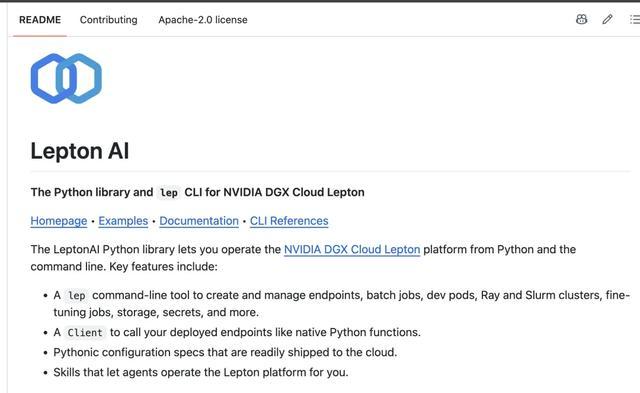Viewport: 640px width, 393px height.
Task: Switch to the Contributing tab
Action: (109, 20)
